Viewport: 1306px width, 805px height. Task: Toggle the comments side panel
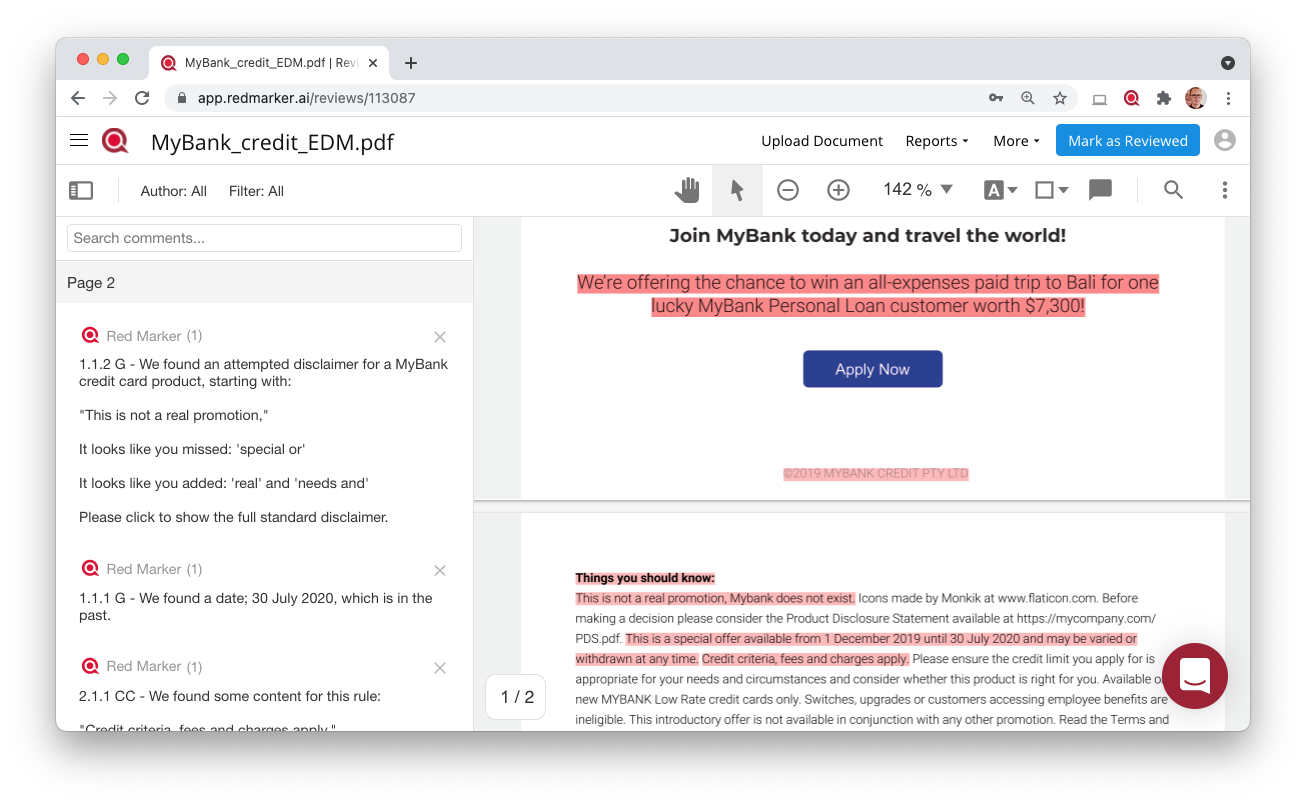81,190
